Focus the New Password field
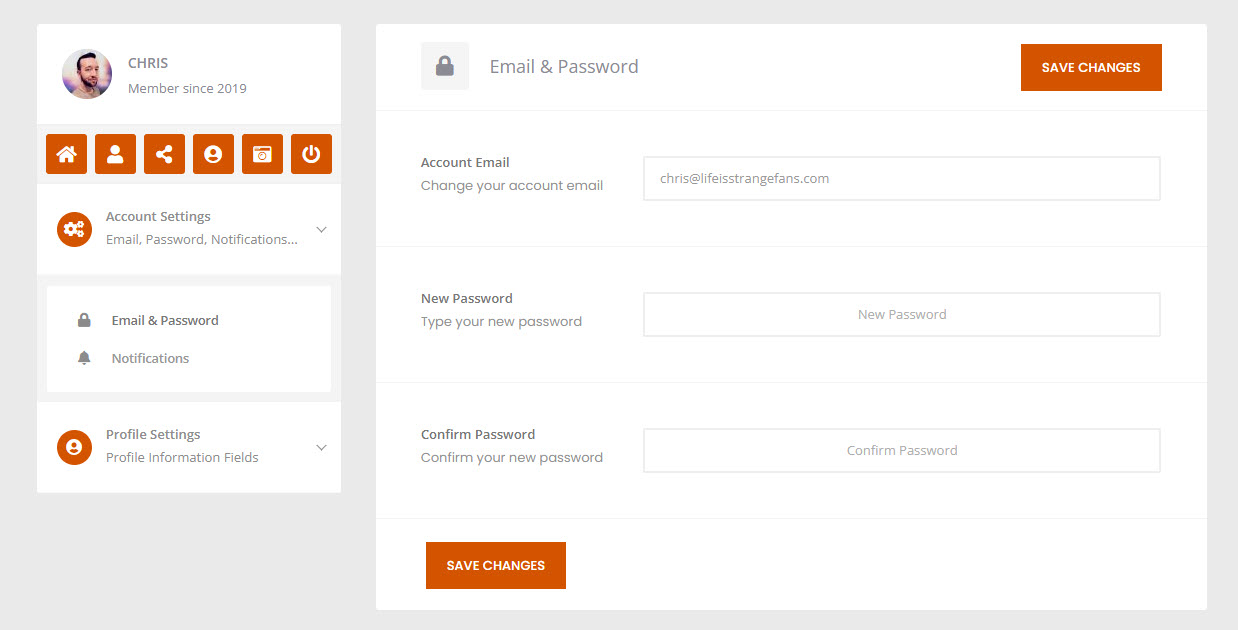The image size is (1238, 630). click(x=902, y=314)
